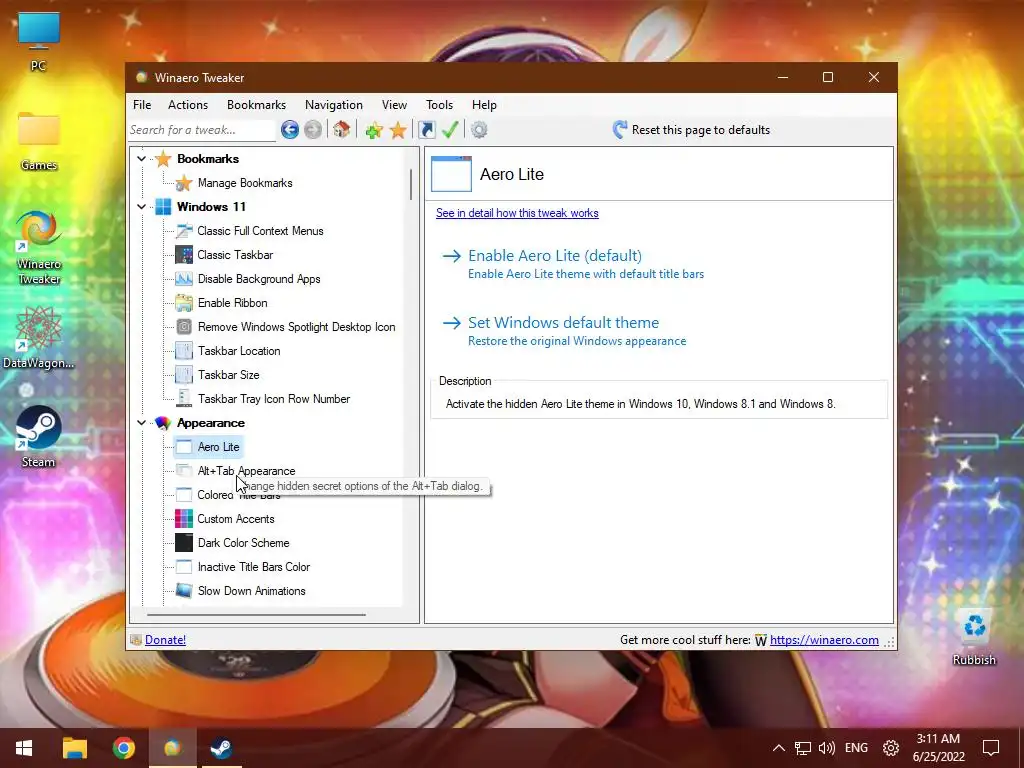
Task: Click Enable Aero Lite (default)
Action: pos(555,255)
